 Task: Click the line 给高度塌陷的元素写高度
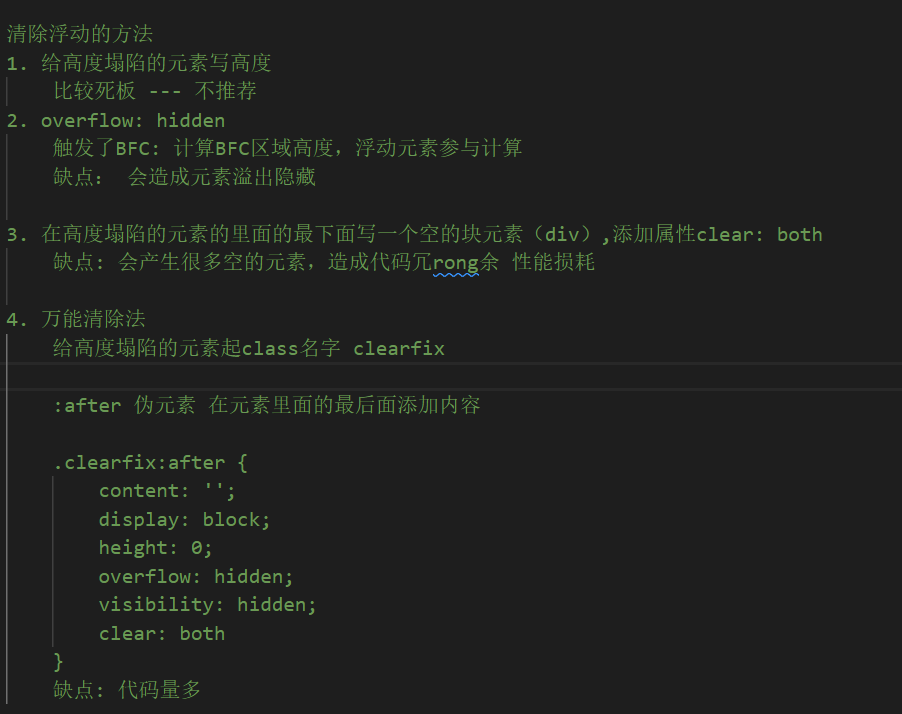coord(156,63)
